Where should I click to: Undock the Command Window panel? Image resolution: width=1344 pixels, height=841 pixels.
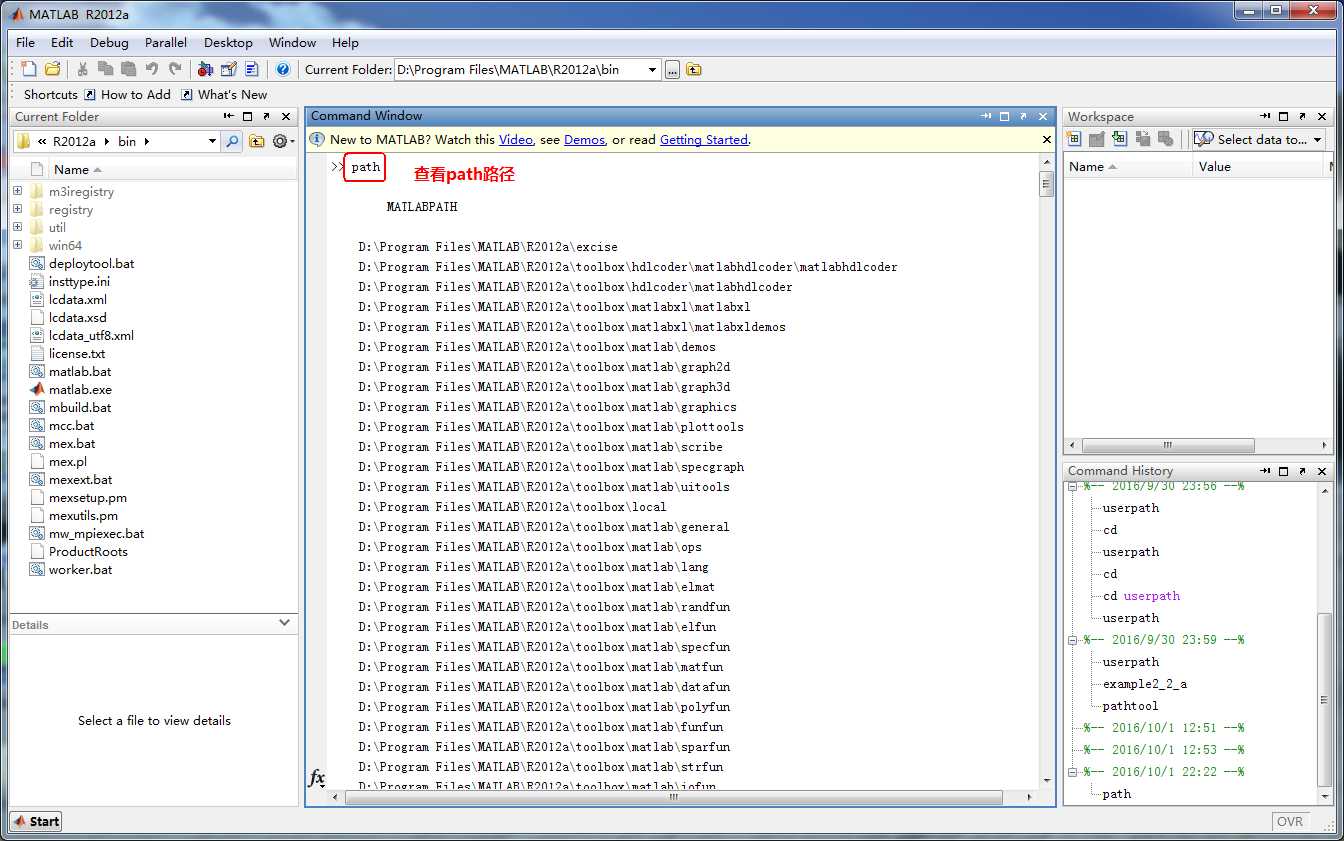1024,116
